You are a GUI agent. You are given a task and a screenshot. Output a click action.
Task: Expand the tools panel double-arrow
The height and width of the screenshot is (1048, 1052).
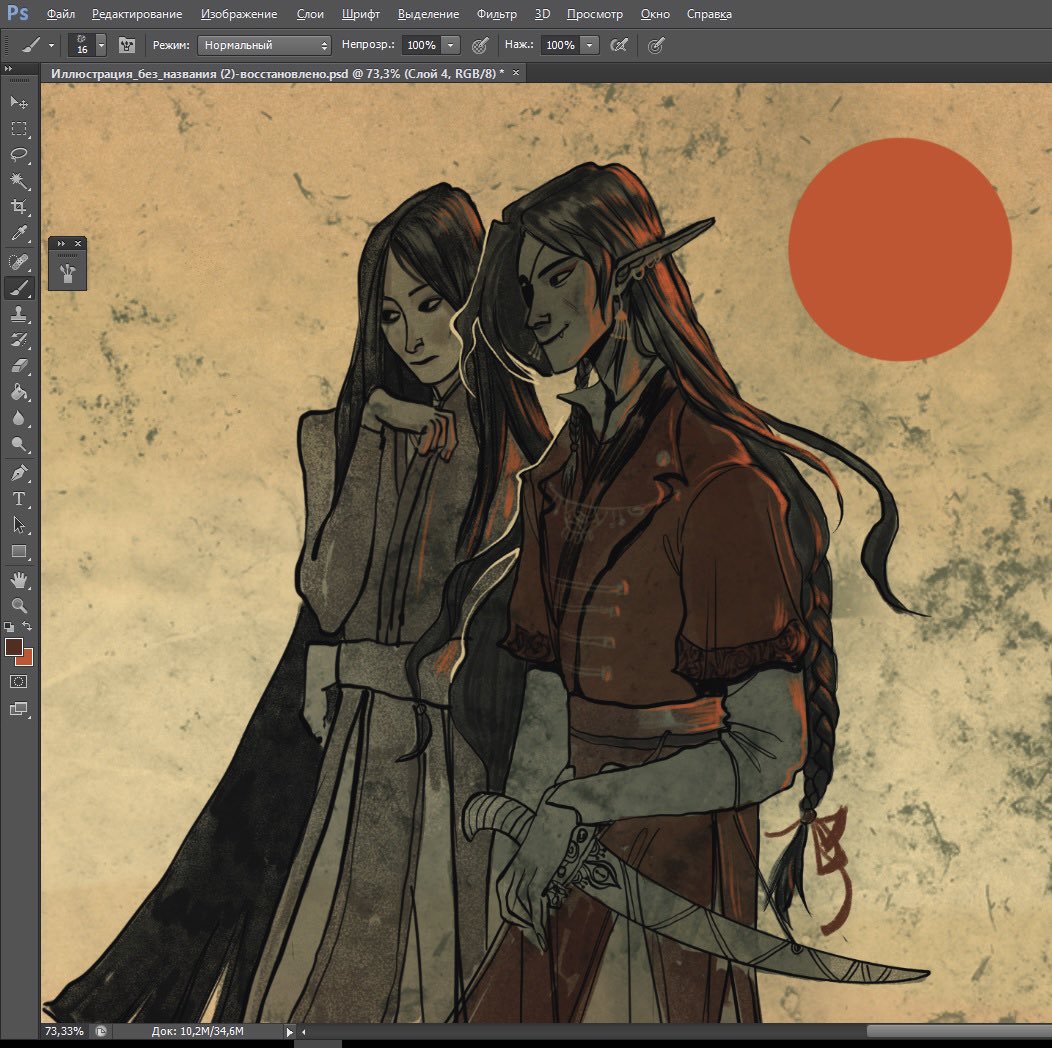coord(8,68)
